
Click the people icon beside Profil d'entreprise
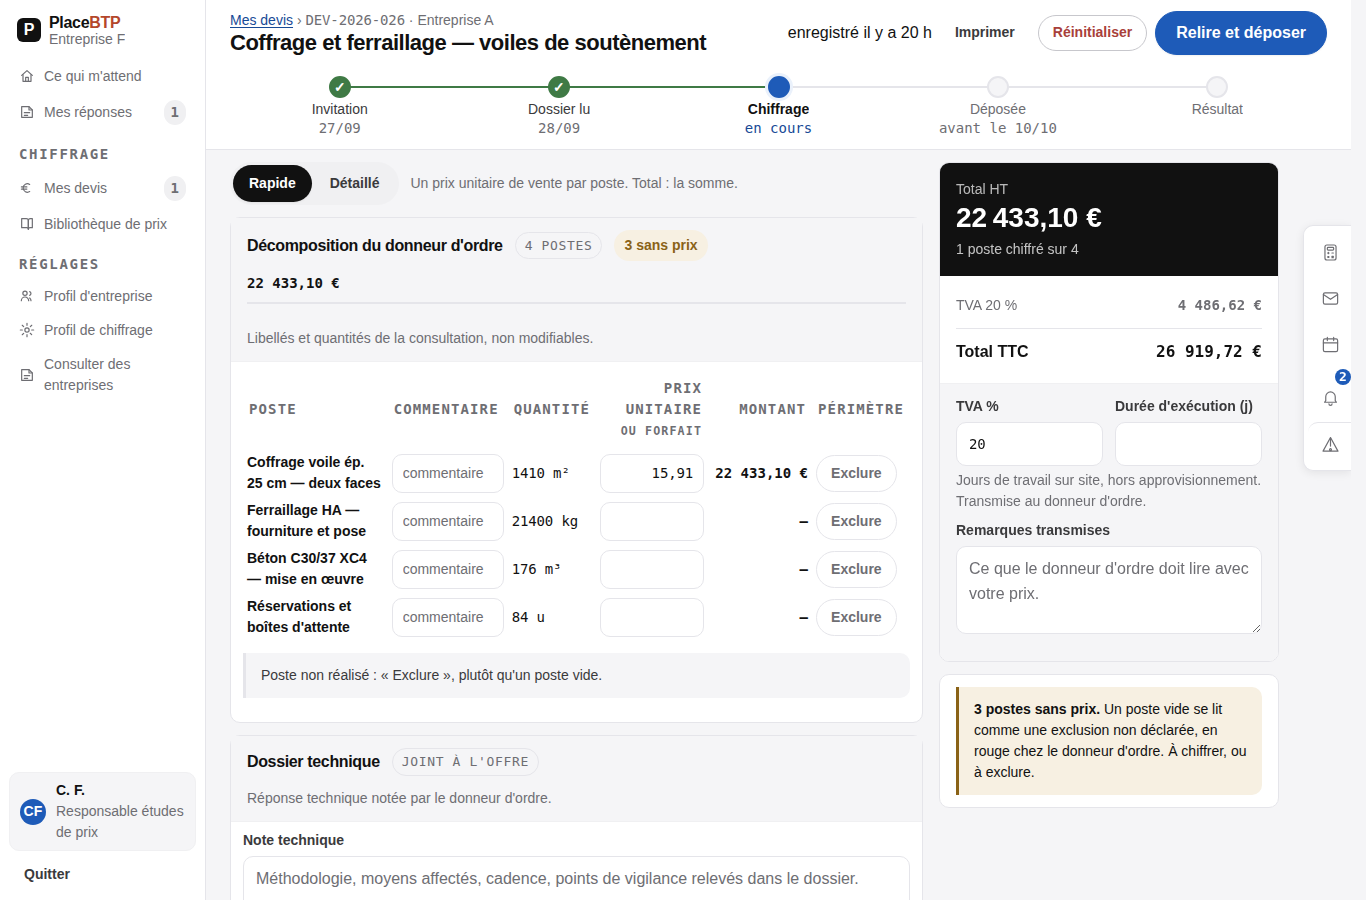(27, 296)
